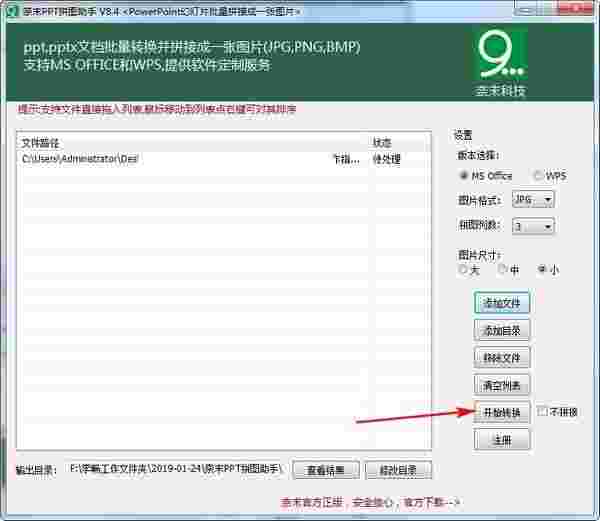This screenshot has height=521, width=600.
Task: Click the green 9 company logo
Action: click(x=501, y=54)
